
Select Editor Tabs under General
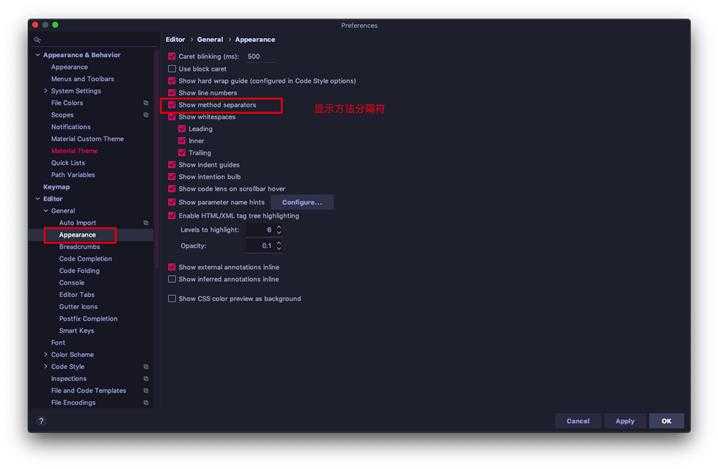(77, 294)
